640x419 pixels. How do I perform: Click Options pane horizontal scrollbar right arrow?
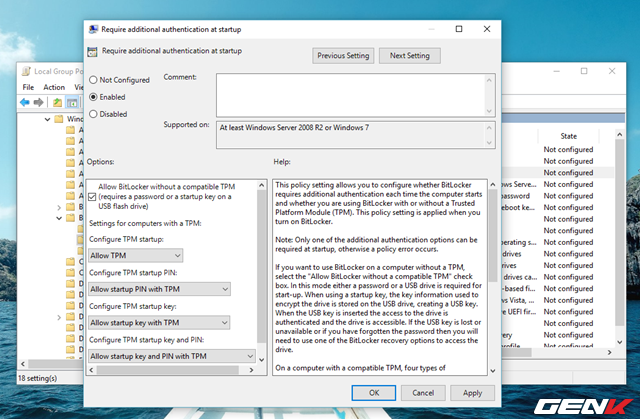tap(251, 370)
